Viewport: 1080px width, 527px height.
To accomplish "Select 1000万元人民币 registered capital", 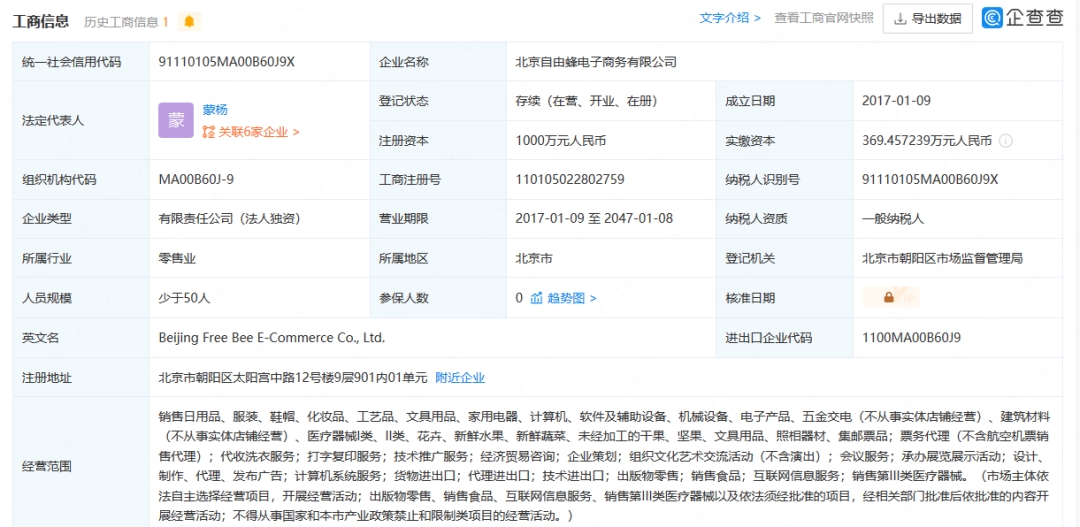I will tap(561, 141).
